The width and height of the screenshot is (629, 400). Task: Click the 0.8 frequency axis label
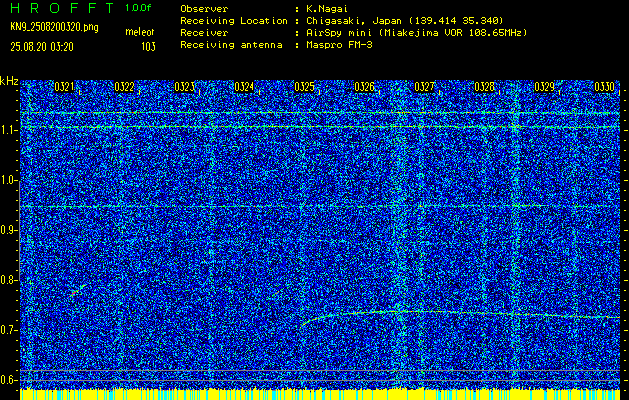(x=9, y=280)
